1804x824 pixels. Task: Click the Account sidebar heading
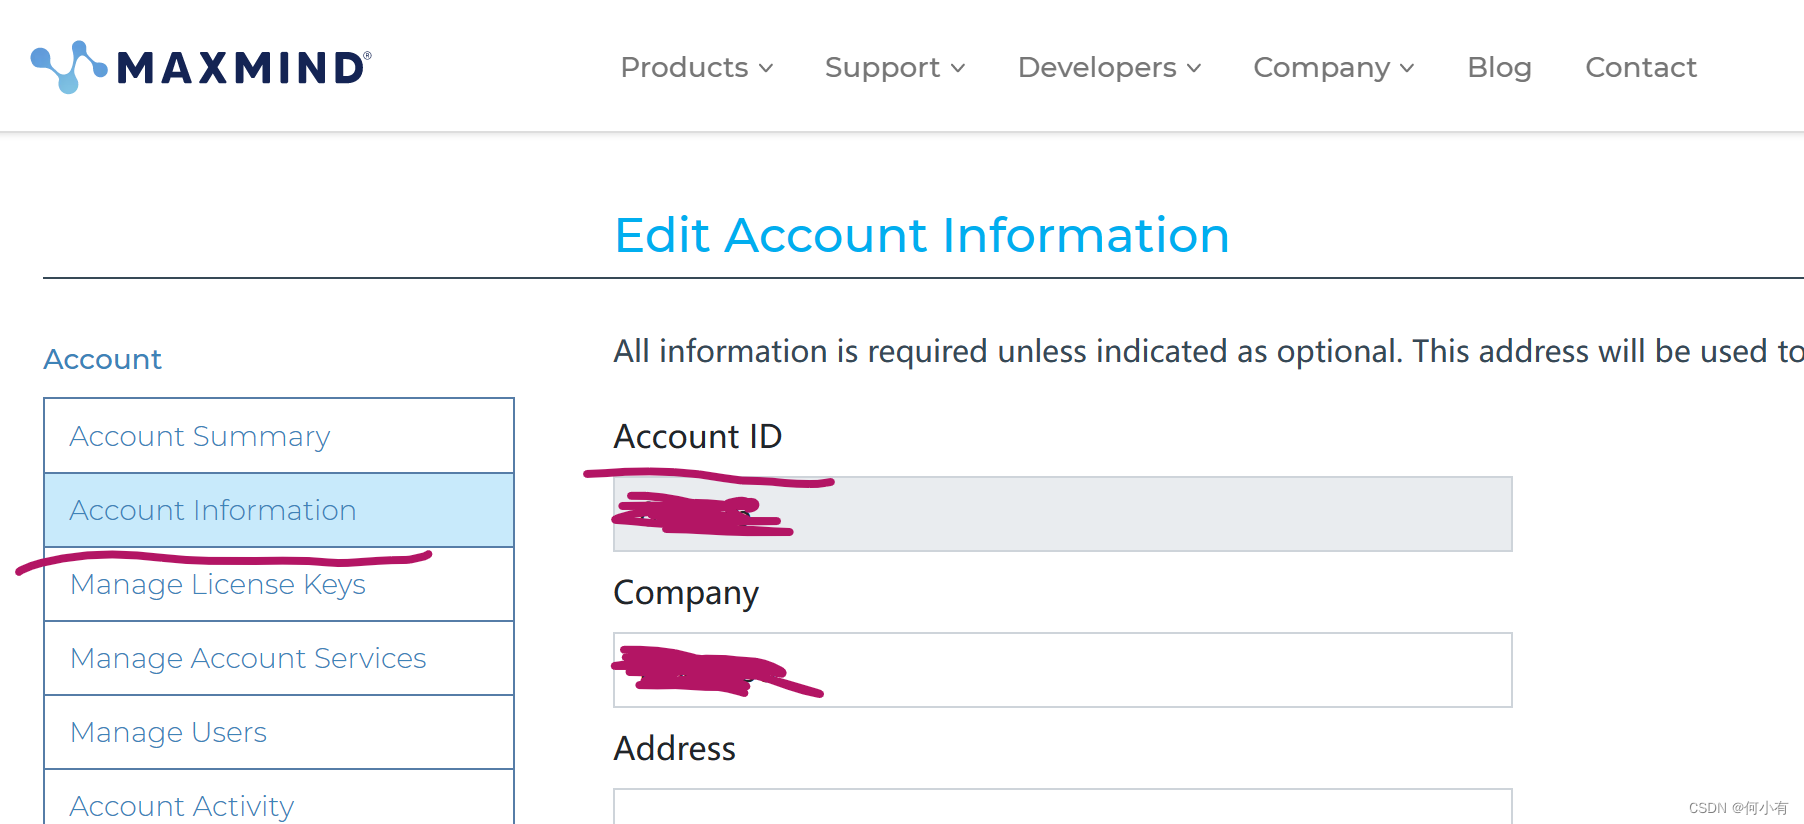click(x=102, y=359)
